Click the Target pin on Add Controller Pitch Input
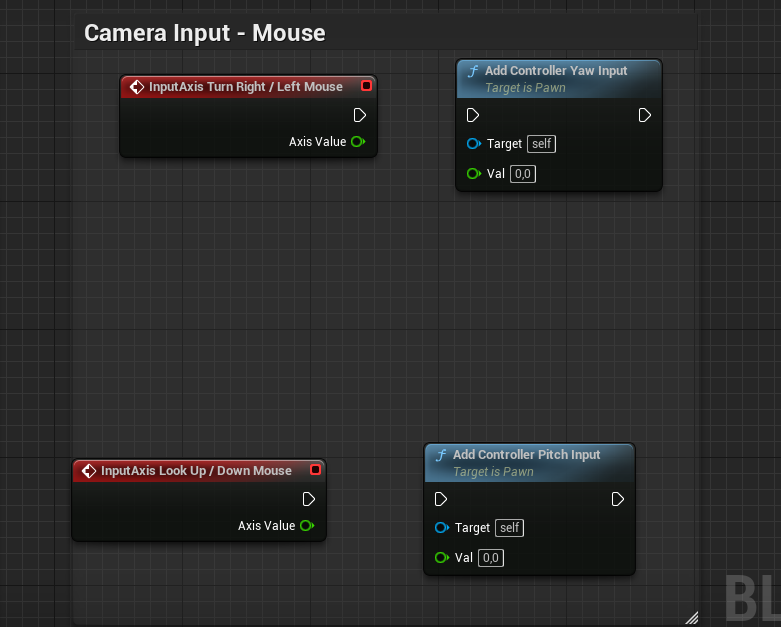Image resolution: width=781 pixels, height=627 pixels. [441, 528]
